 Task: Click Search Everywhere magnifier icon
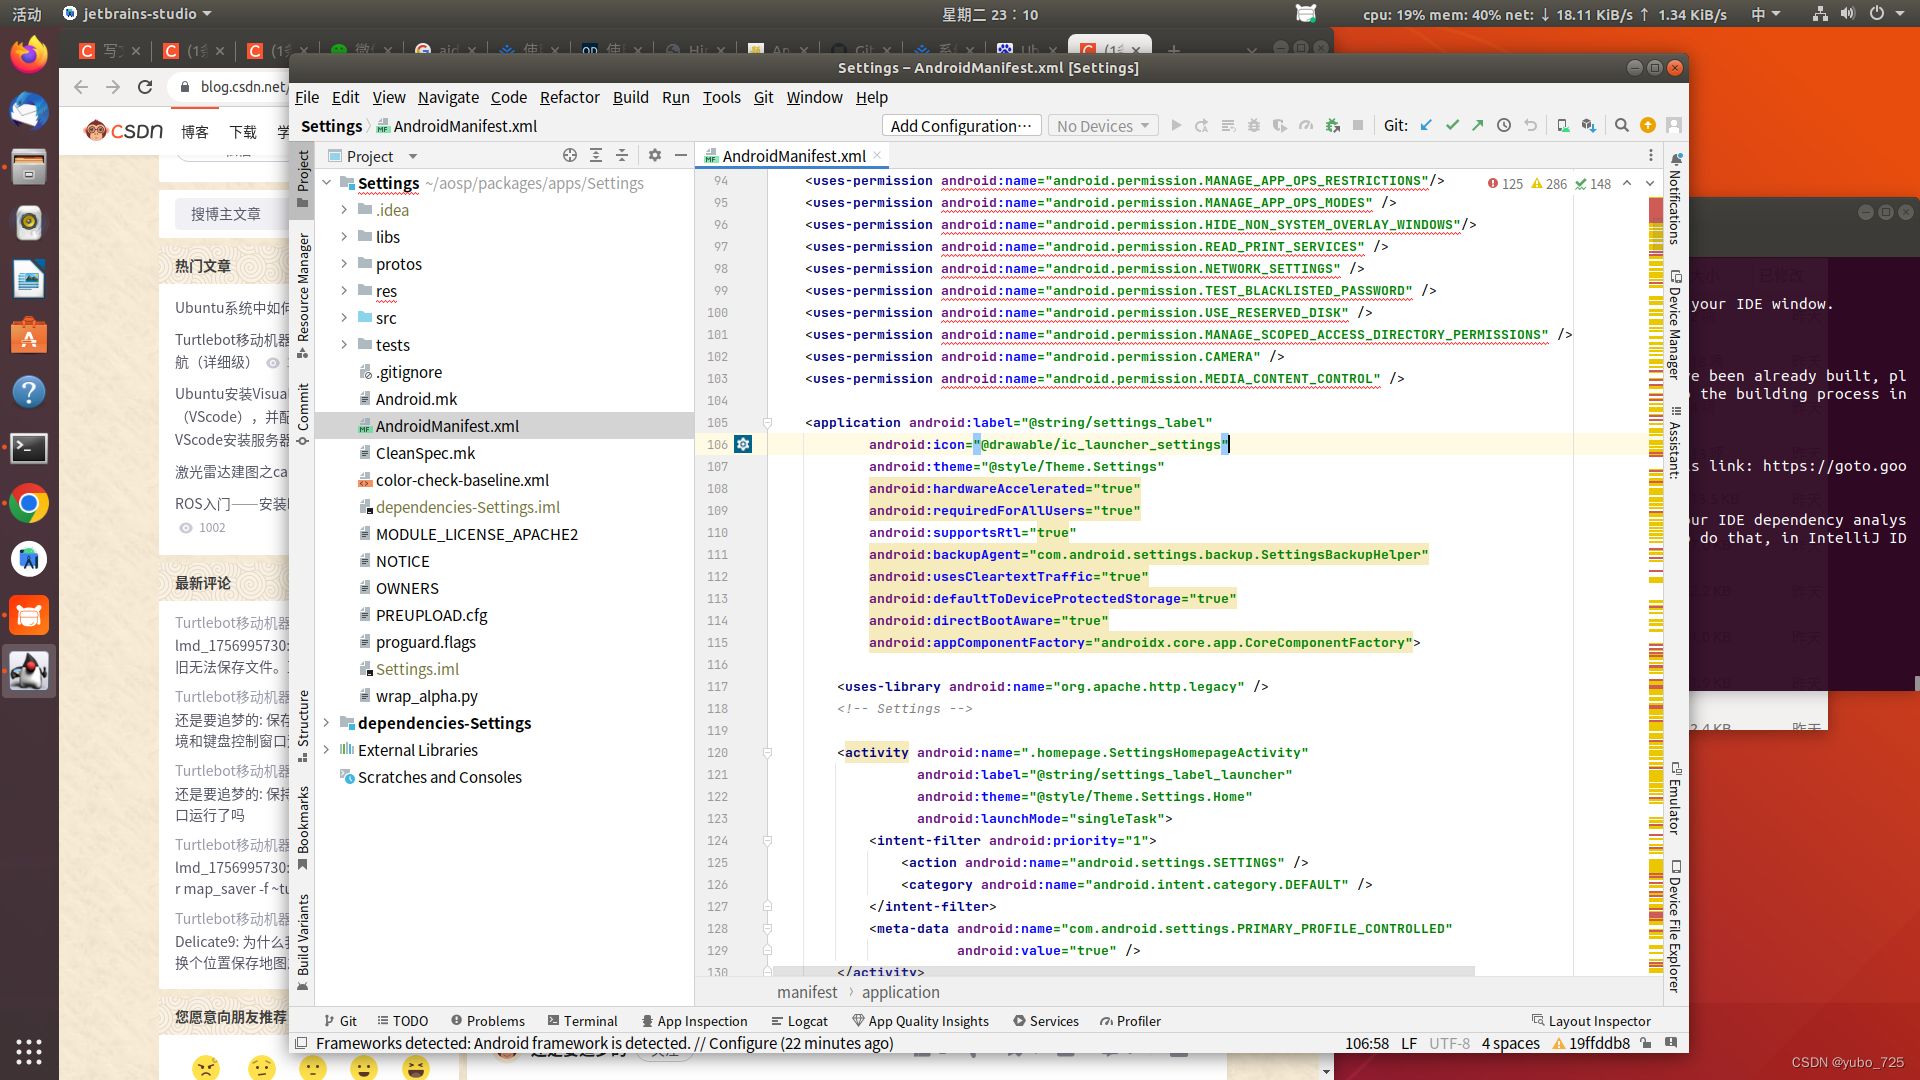point(1622,126)
